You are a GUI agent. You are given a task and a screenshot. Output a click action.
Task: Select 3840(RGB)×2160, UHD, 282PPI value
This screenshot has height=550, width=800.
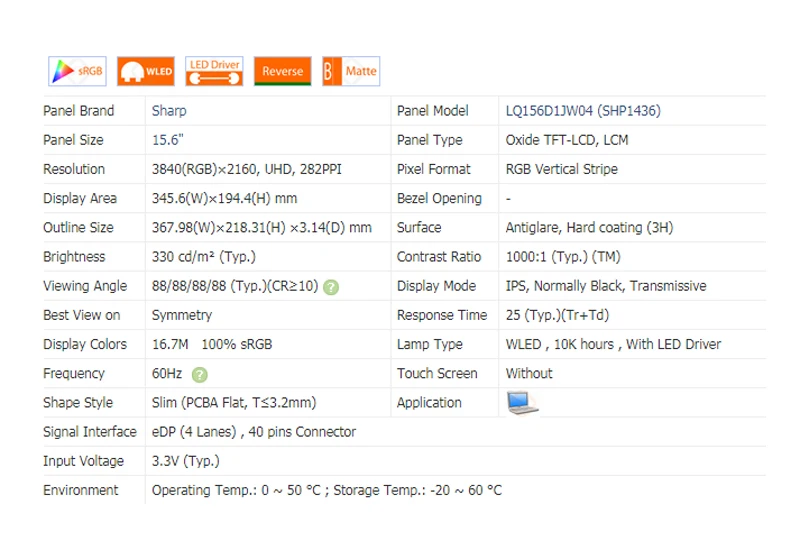(247, 169)
